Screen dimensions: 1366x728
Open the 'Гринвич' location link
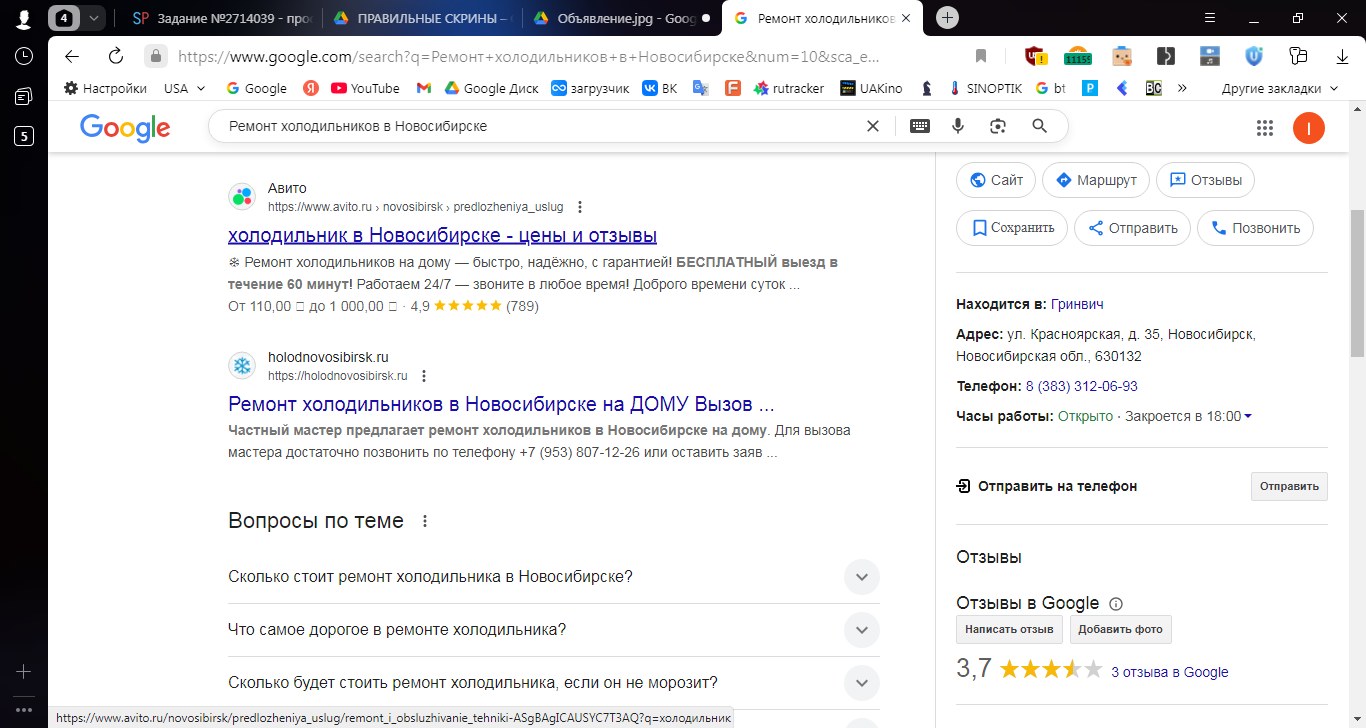click(1077, 304)
